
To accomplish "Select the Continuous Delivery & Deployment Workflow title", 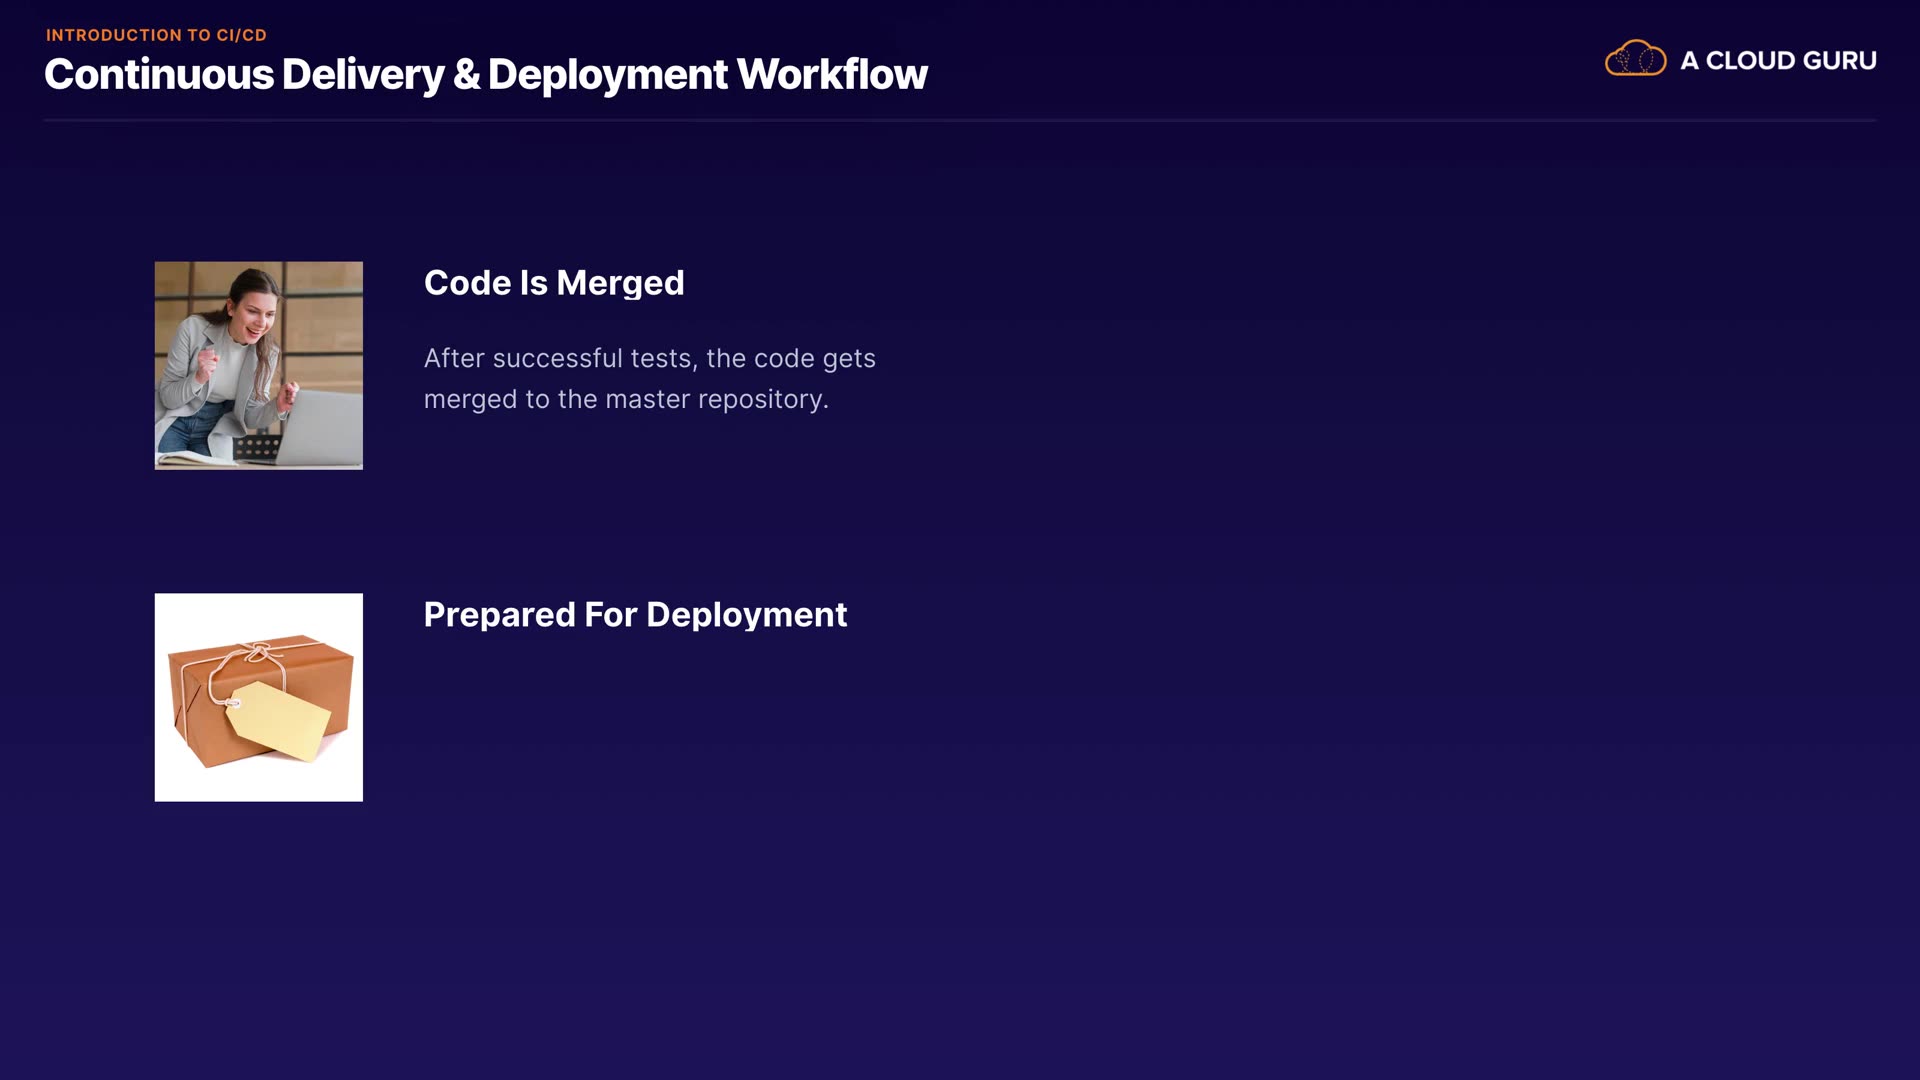I will coord(485,75).
